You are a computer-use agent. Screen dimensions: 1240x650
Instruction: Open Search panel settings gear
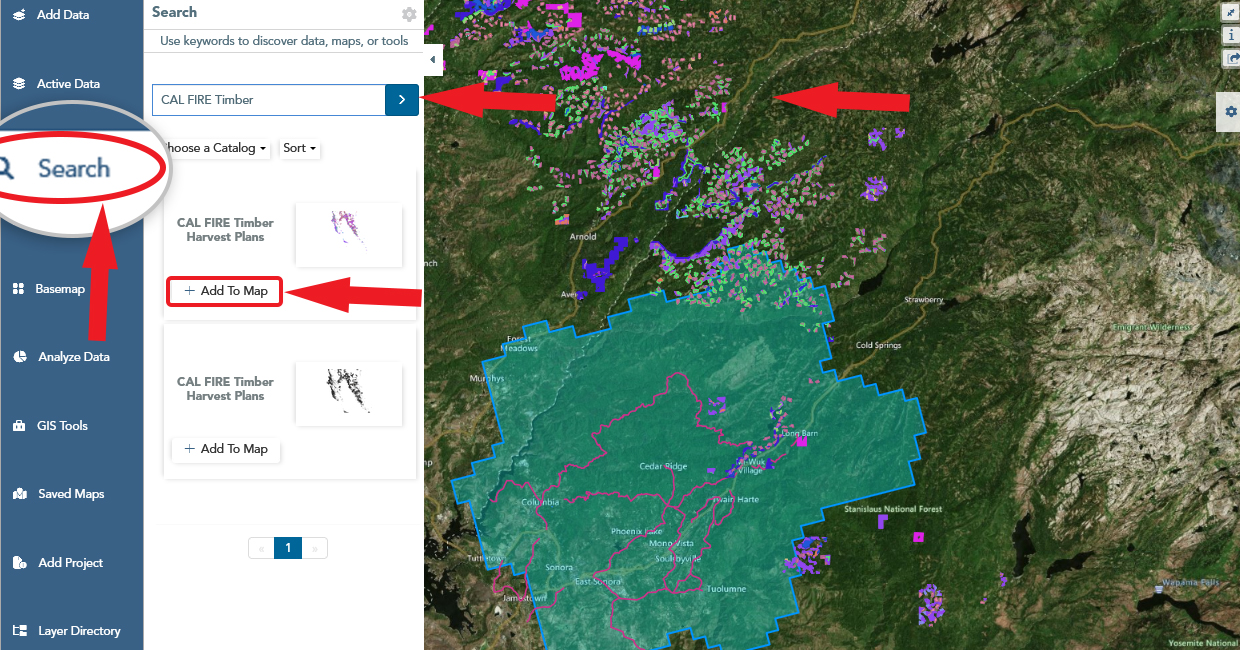pyautogui.click(x=408, y=14)
